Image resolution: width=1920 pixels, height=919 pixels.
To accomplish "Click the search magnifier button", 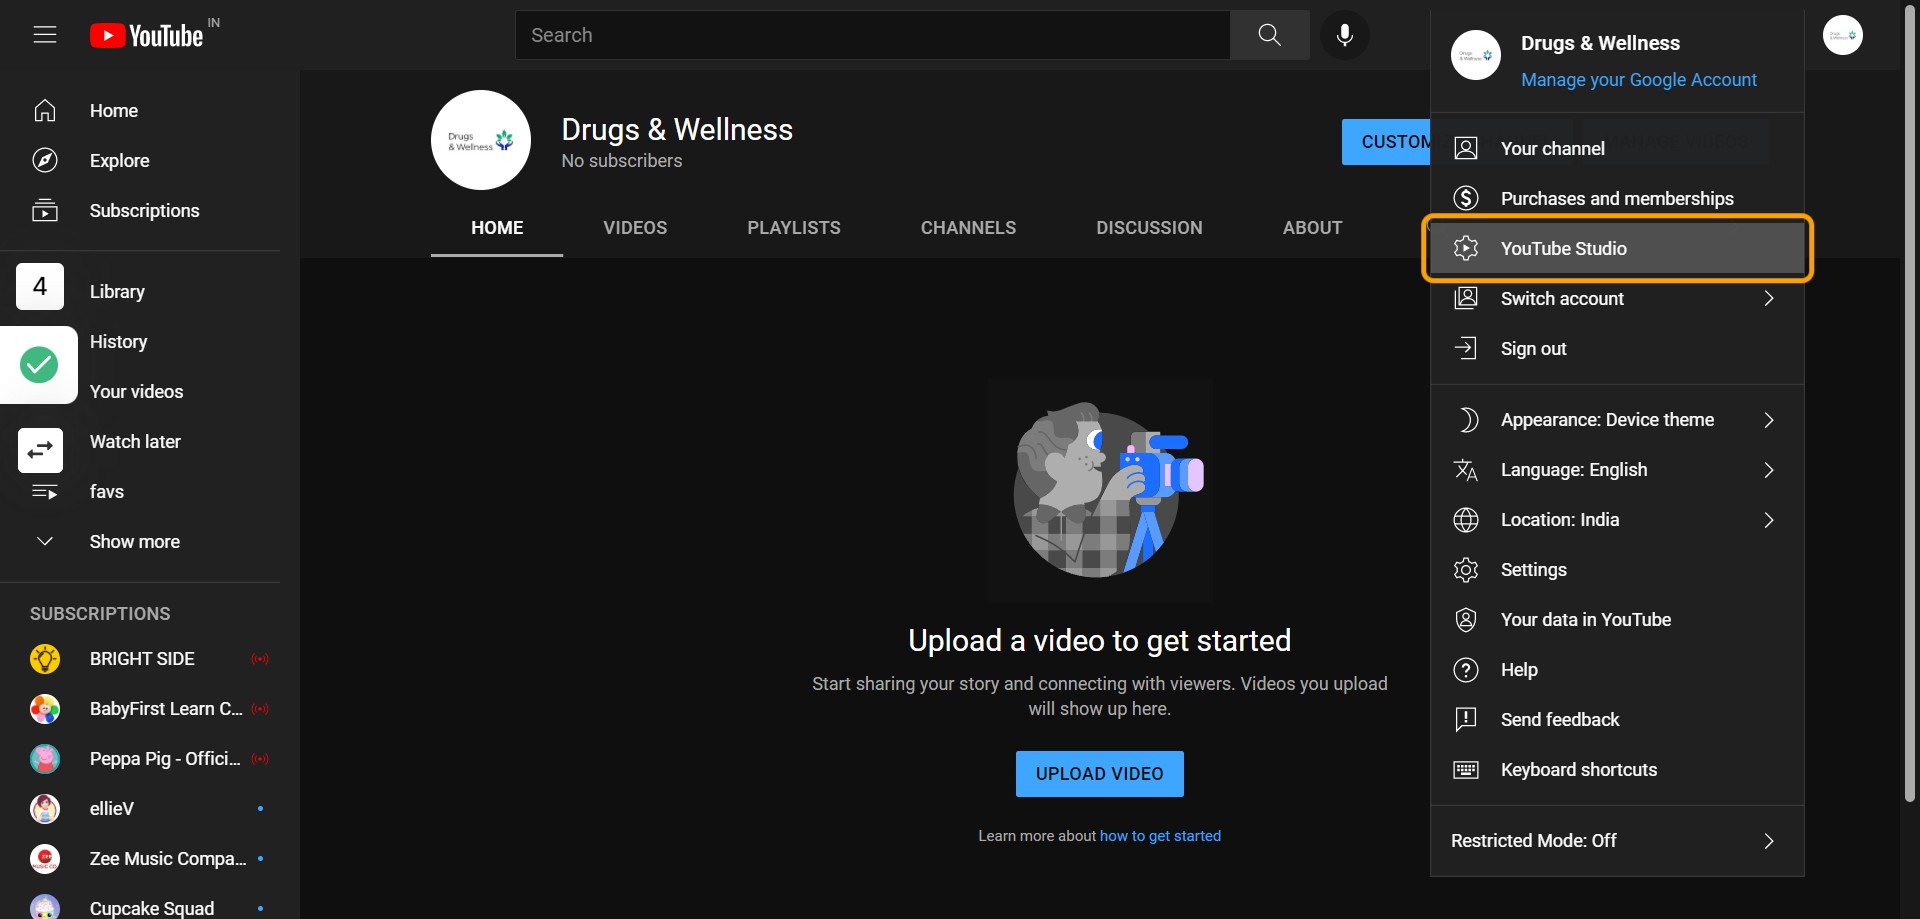I will (1269, 35).
